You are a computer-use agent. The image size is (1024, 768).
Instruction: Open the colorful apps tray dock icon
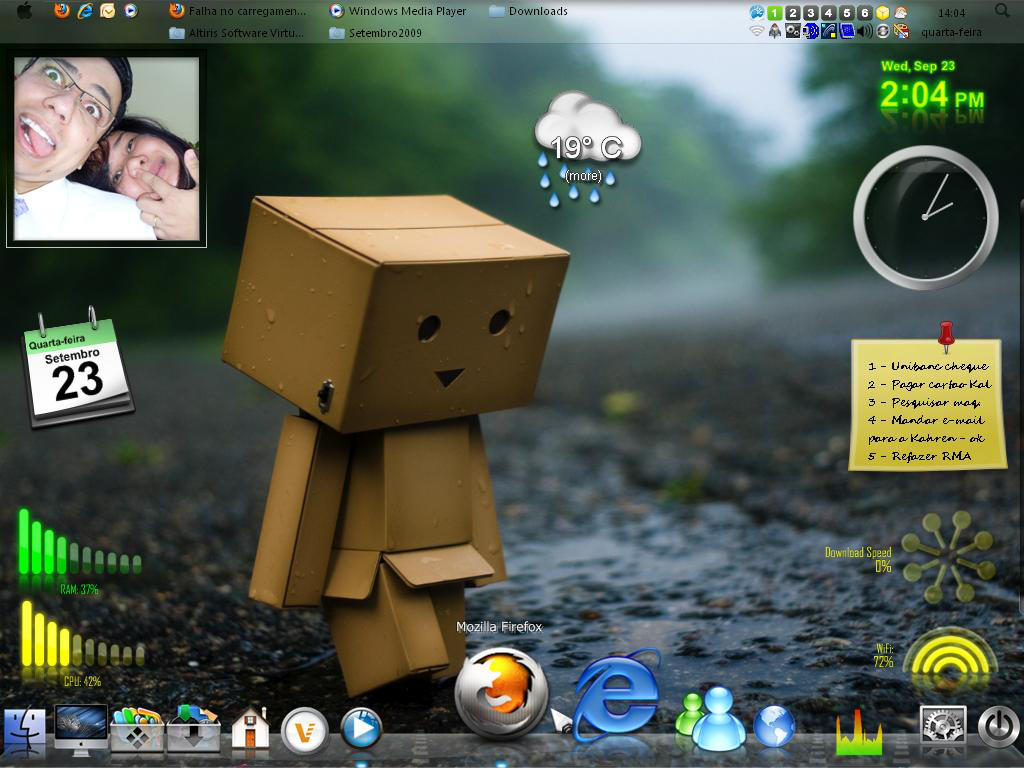coord(137,729)
